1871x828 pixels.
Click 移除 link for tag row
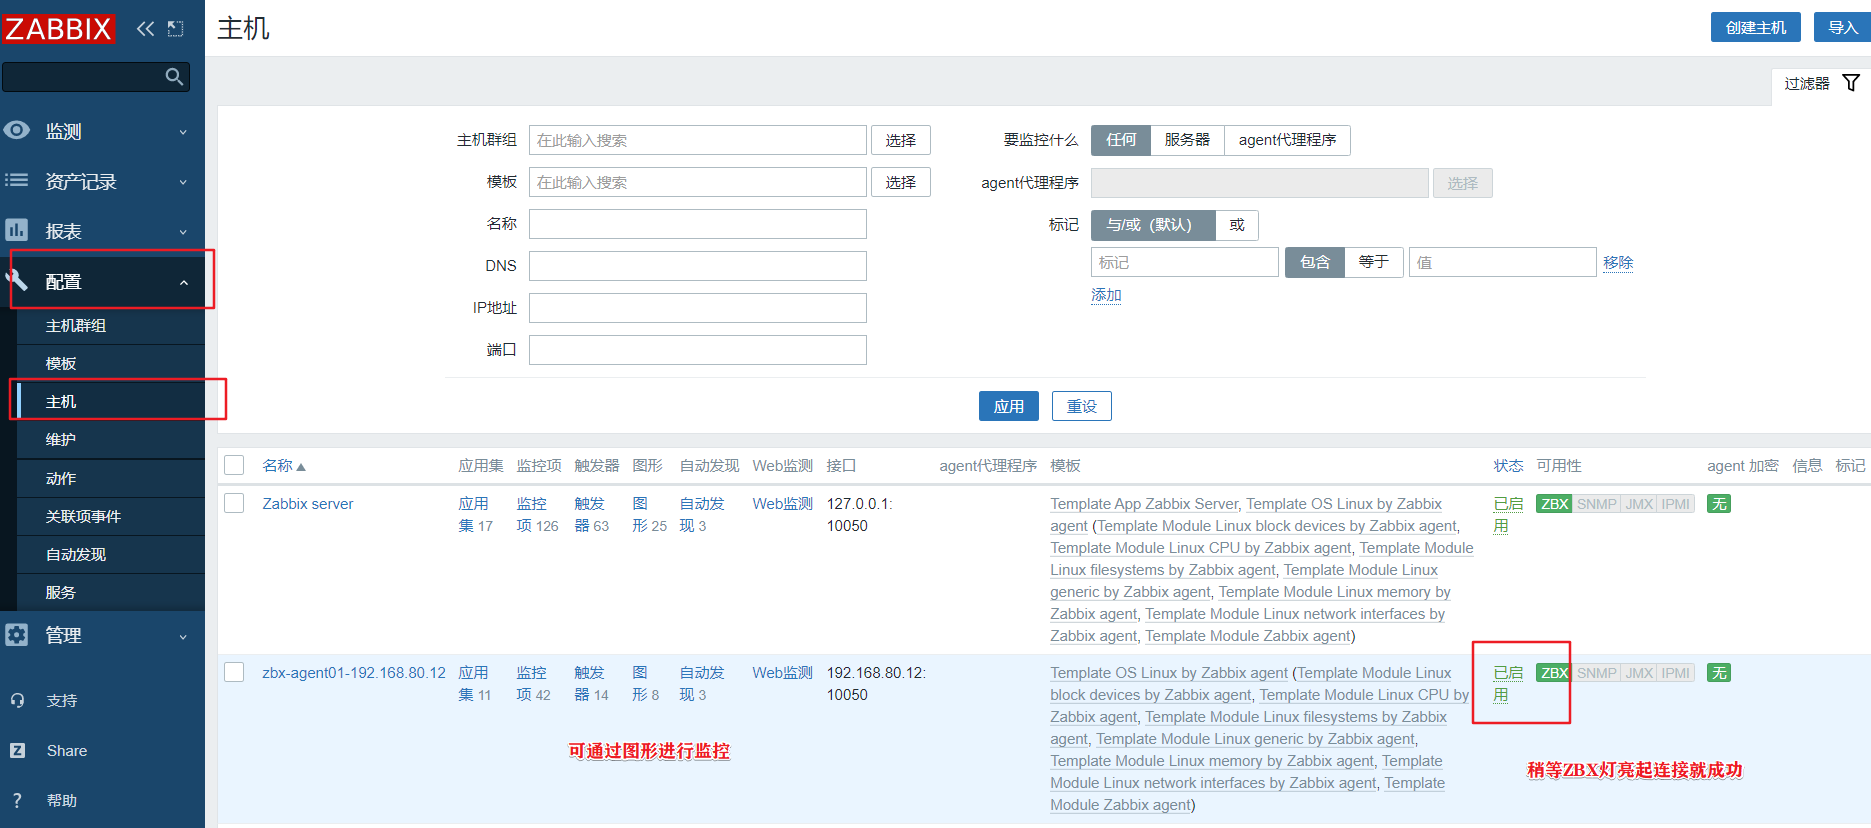(x=1618, y=263)
